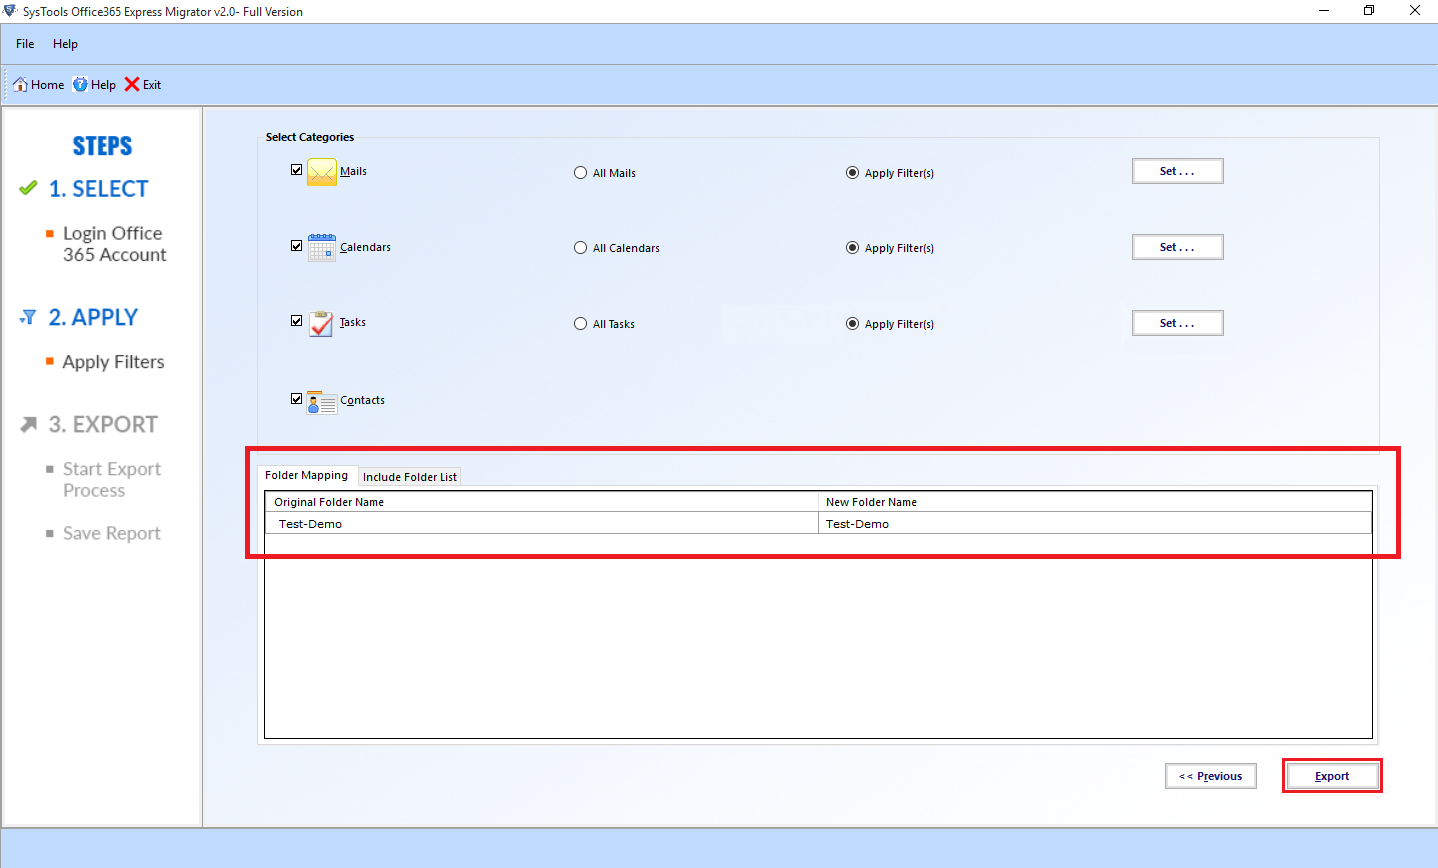Select the All Calendars radio button

click(580, 248)
